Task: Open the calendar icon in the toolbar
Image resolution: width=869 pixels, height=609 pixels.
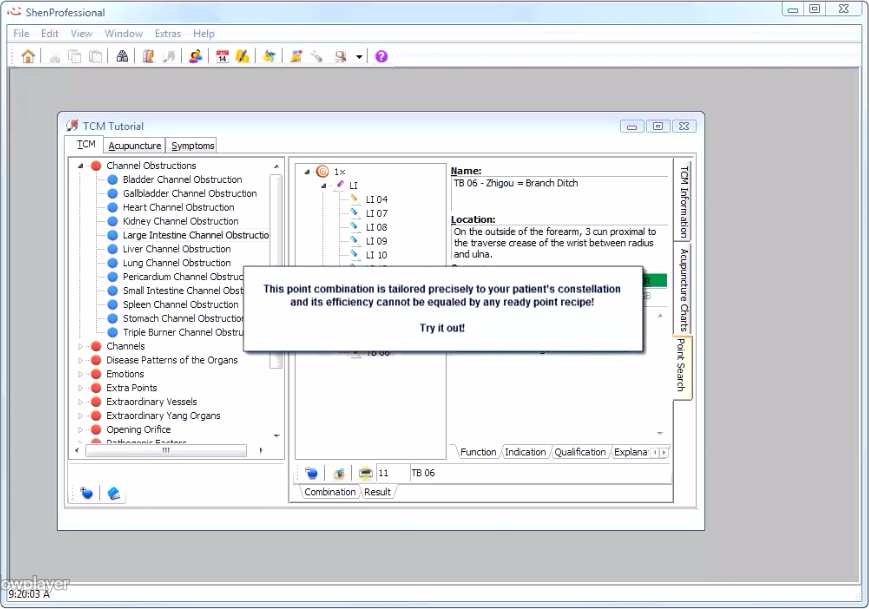Action: pos(222,57)
